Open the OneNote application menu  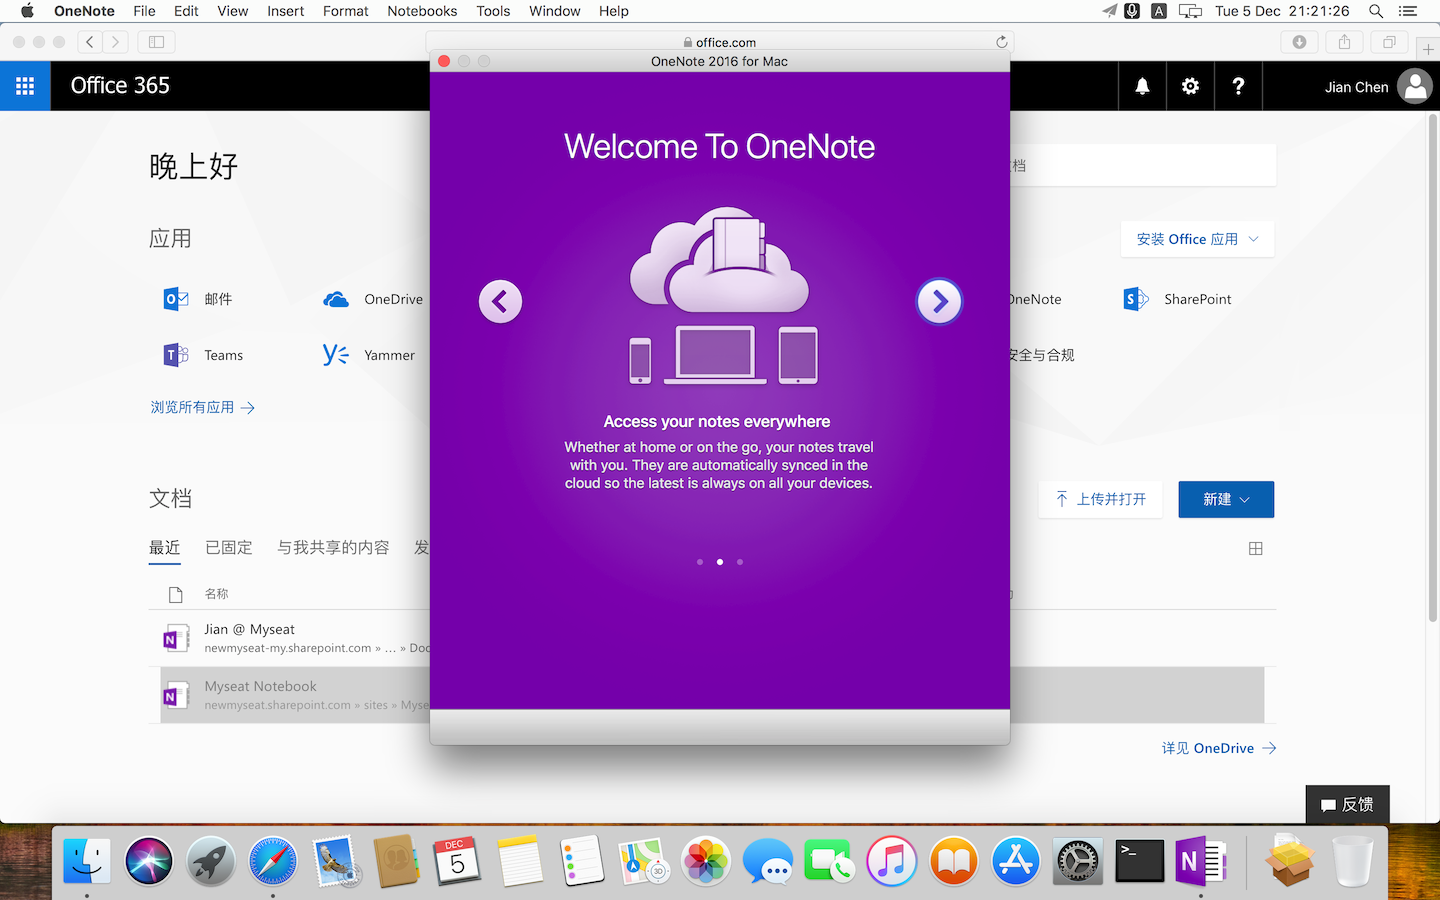point(84,11)
